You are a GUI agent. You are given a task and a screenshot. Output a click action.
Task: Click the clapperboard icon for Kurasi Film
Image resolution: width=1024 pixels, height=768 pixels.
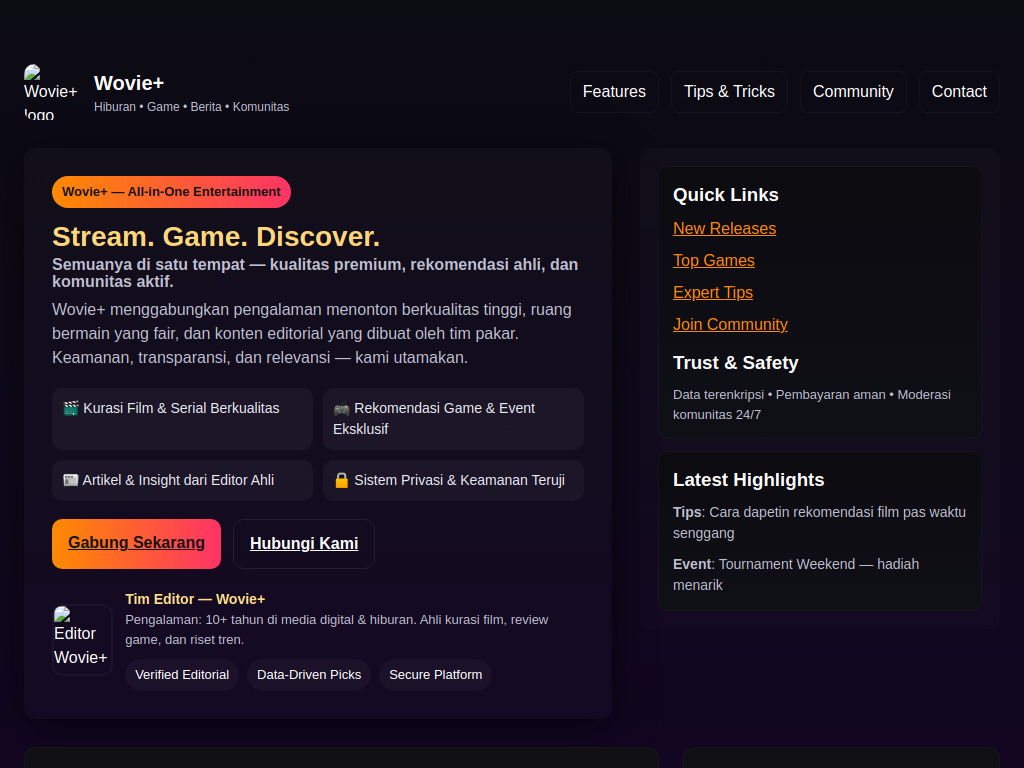click(x=71, y=408)
